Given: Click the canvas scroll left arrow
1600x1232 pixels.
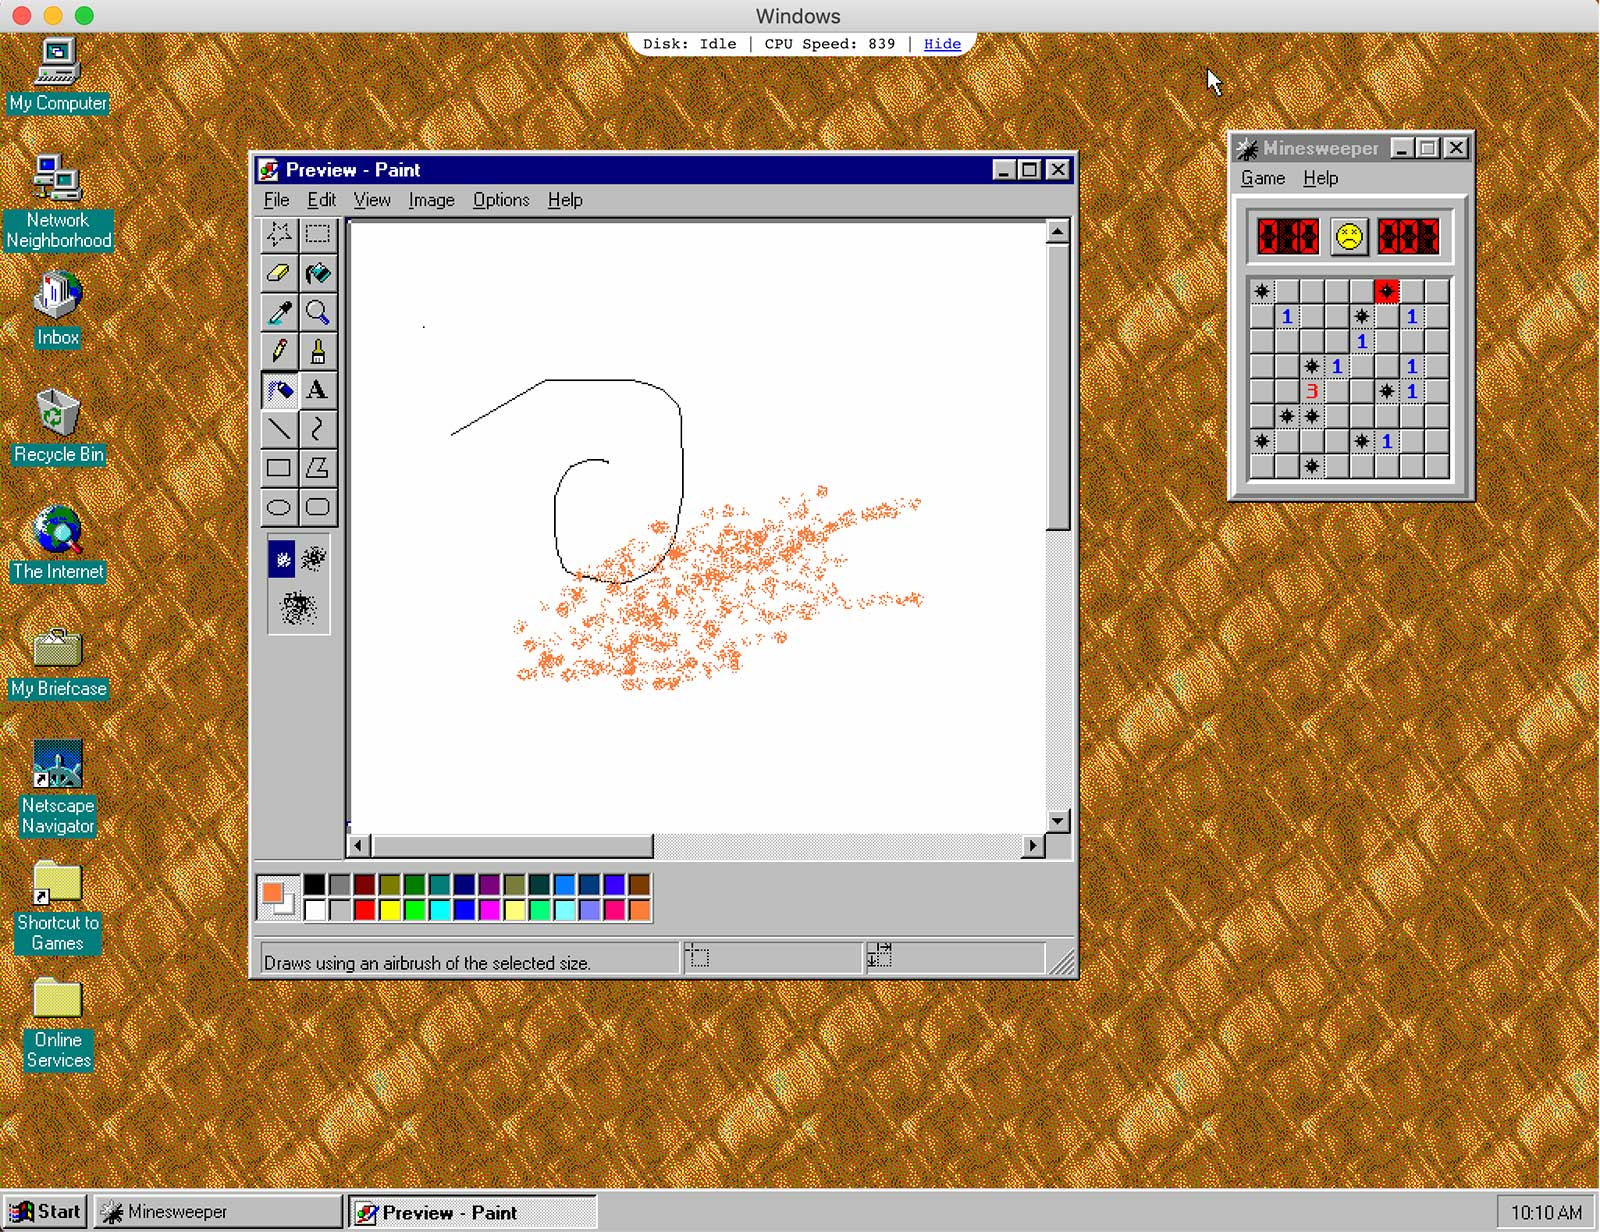Looking at the screenshot, I should tap(360, 846).
